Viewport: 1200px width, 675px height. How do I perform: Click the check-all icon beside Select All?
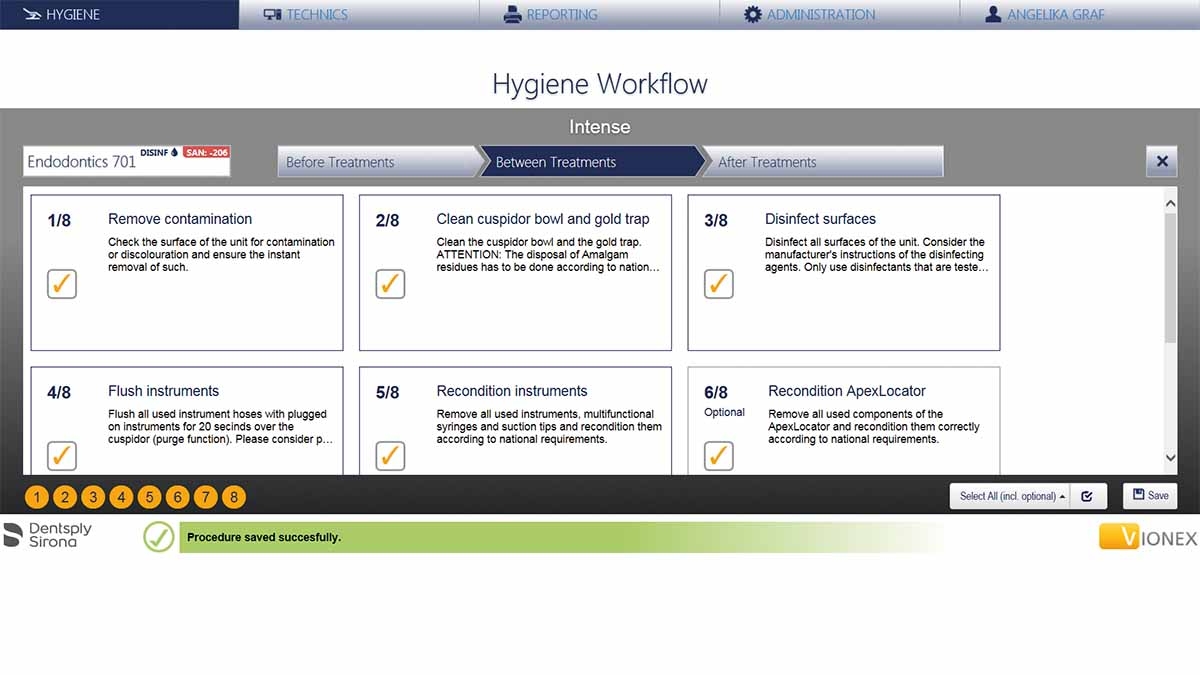[x=1087, y=496]
